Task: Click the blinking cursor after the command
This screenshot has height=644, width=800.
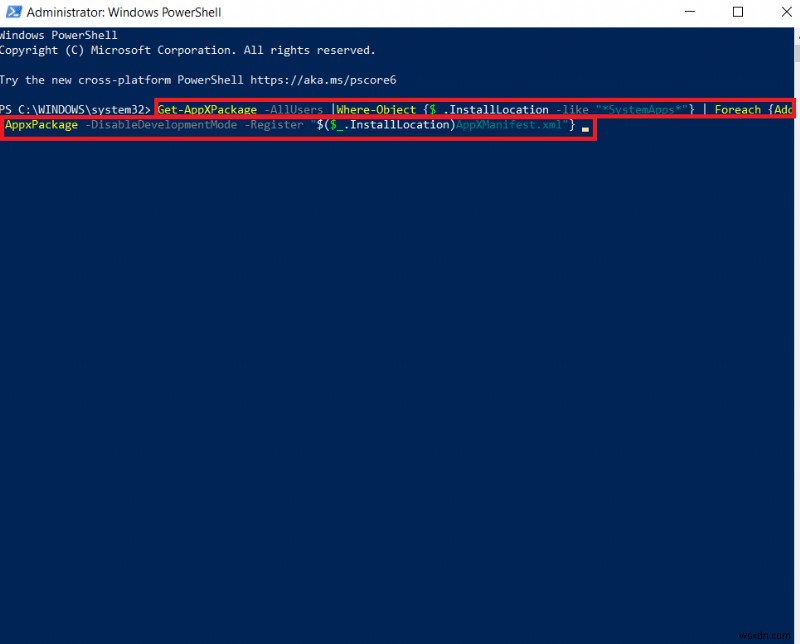Action: pyautogui.click(x=586, y=127)
